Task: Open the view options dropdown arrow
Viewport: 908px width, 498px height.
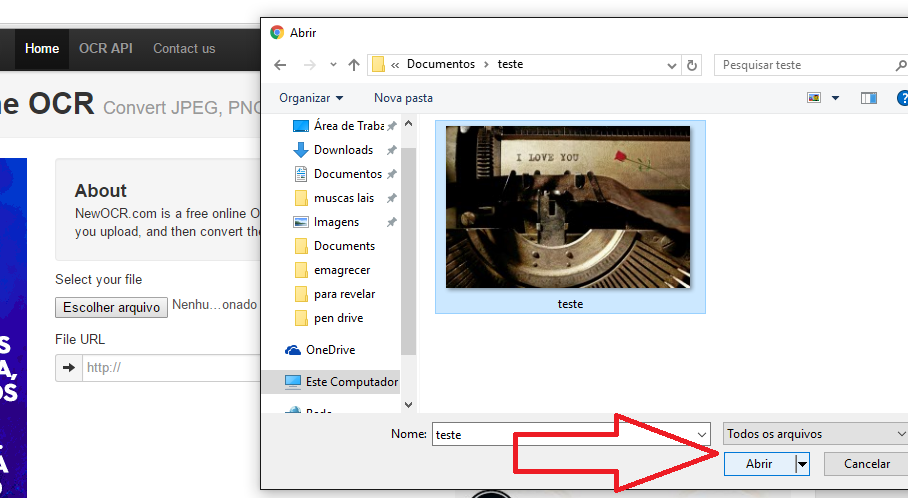Action: (835, 98)
